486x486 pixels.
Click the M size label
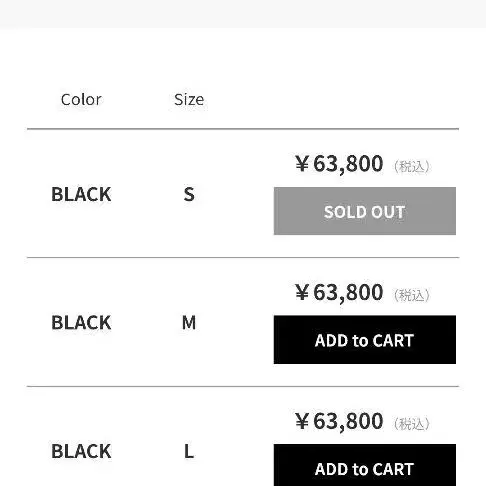pyautogui.click(x=189, y=323)
